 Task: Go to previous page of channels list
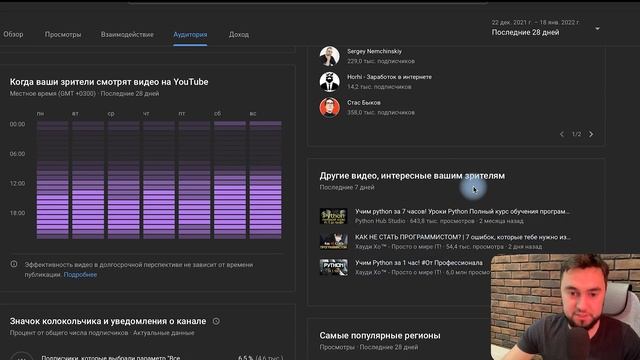[562, 134]
